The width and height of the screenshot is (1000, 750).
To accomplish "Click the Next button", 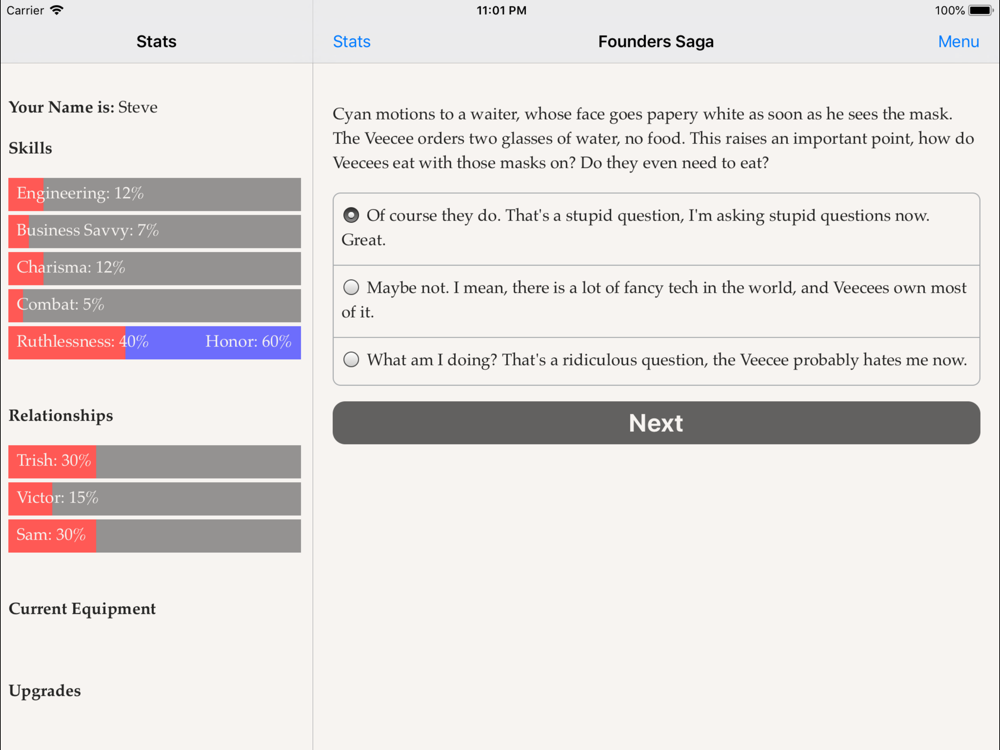I will point(656,423).
